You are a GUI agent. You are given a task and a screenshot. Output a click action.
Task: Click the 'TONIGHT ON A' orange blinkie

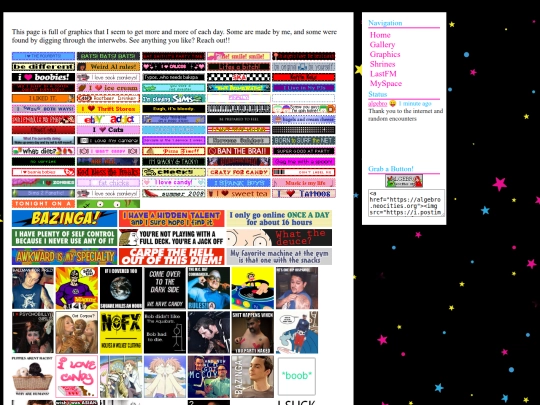(x=43, y=204)
